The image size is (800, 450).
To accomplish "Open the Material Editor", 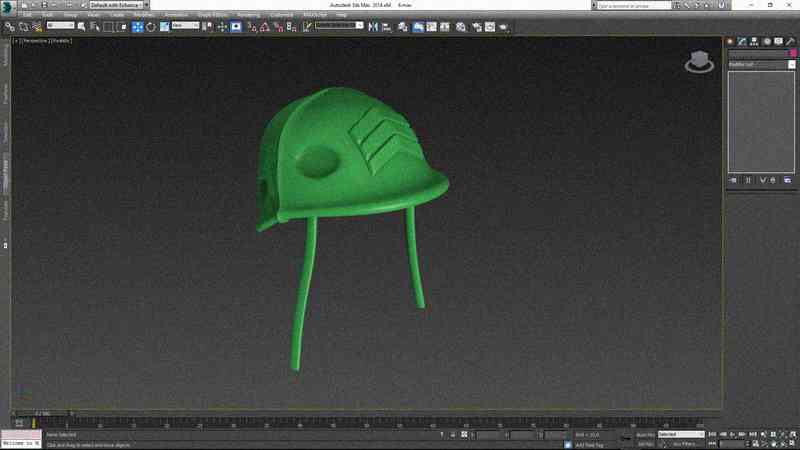I will coord(461,27).
